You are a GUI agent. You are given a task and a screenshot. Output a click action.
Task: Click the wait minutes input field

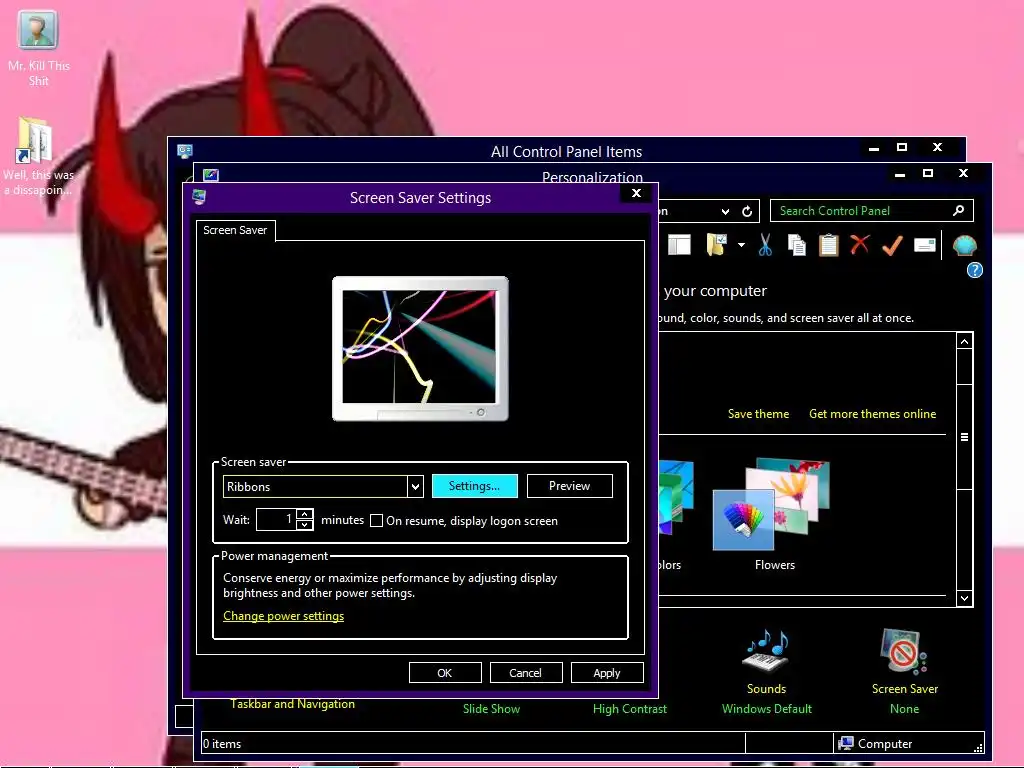pyautogui.click(x=276, y=520)
